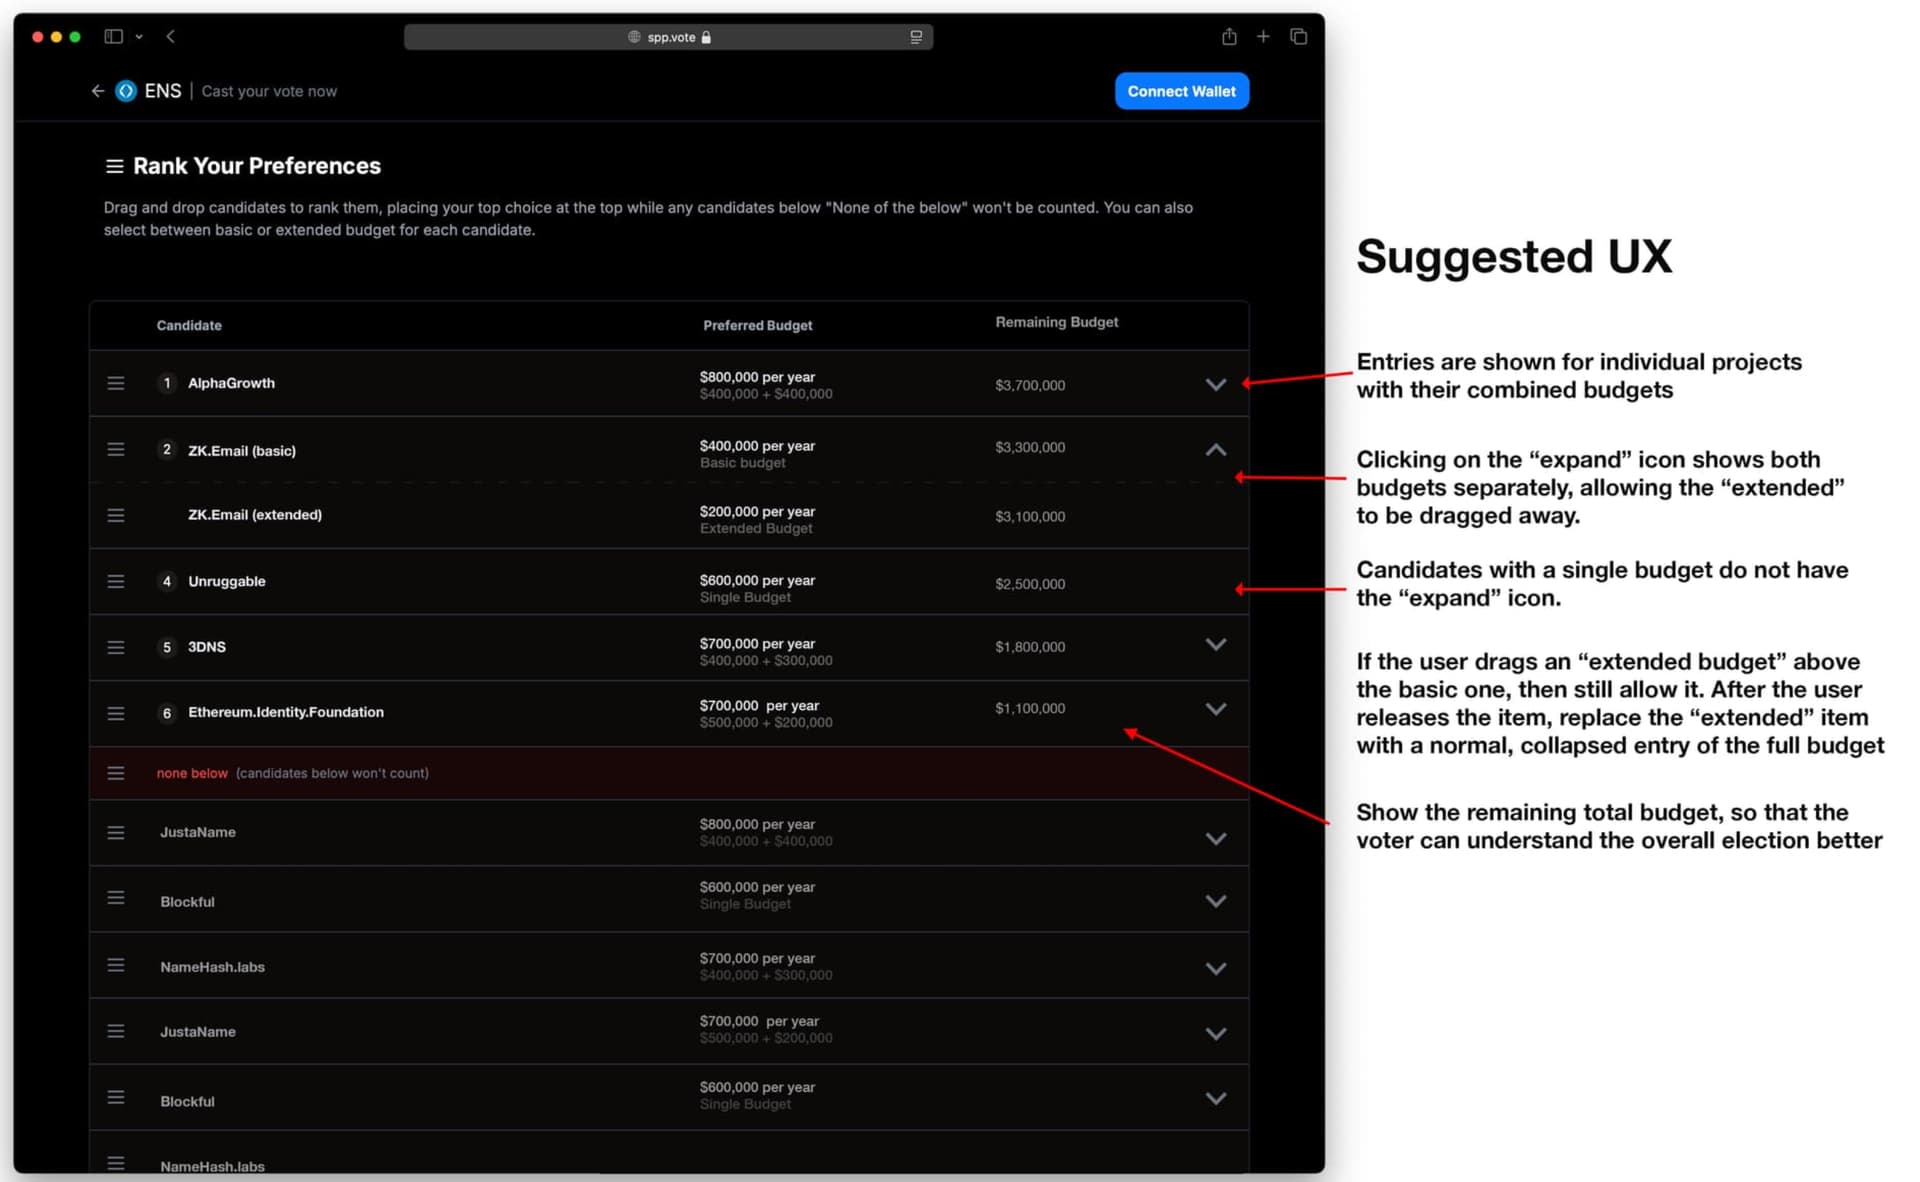
Task: Grab the 3DNS drag handle
Action: pos(116,647)
